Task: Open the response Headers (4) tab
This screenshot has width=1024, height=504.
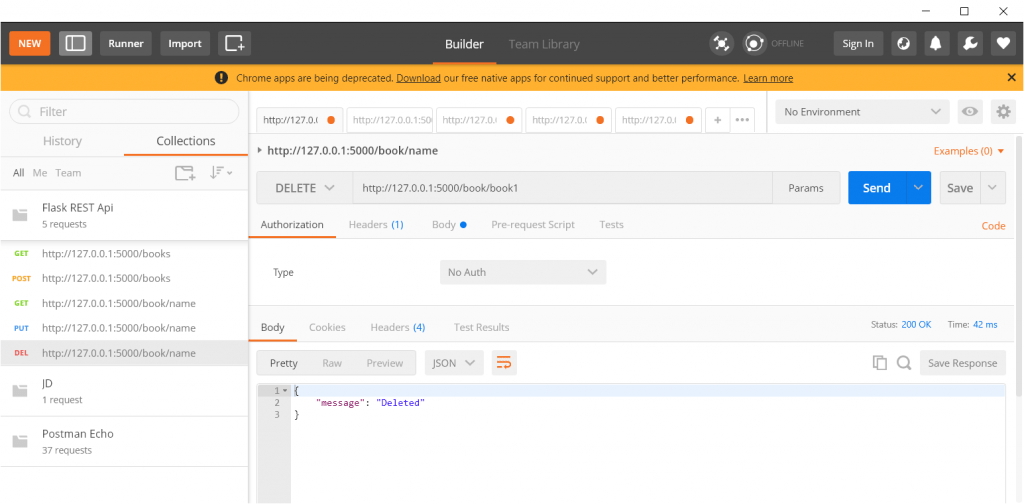Action: 398,327
